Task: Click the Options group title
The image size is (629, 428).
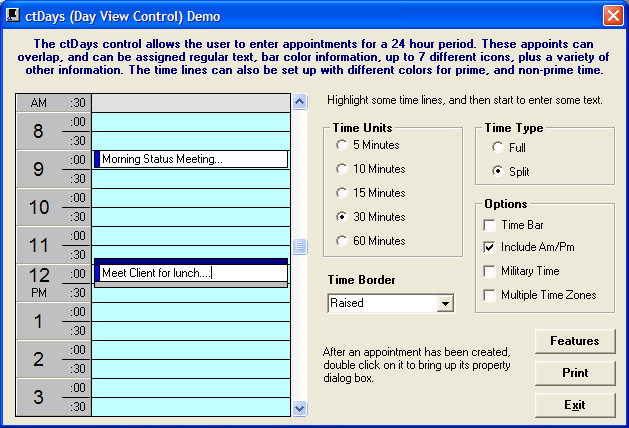Action: 505,204
